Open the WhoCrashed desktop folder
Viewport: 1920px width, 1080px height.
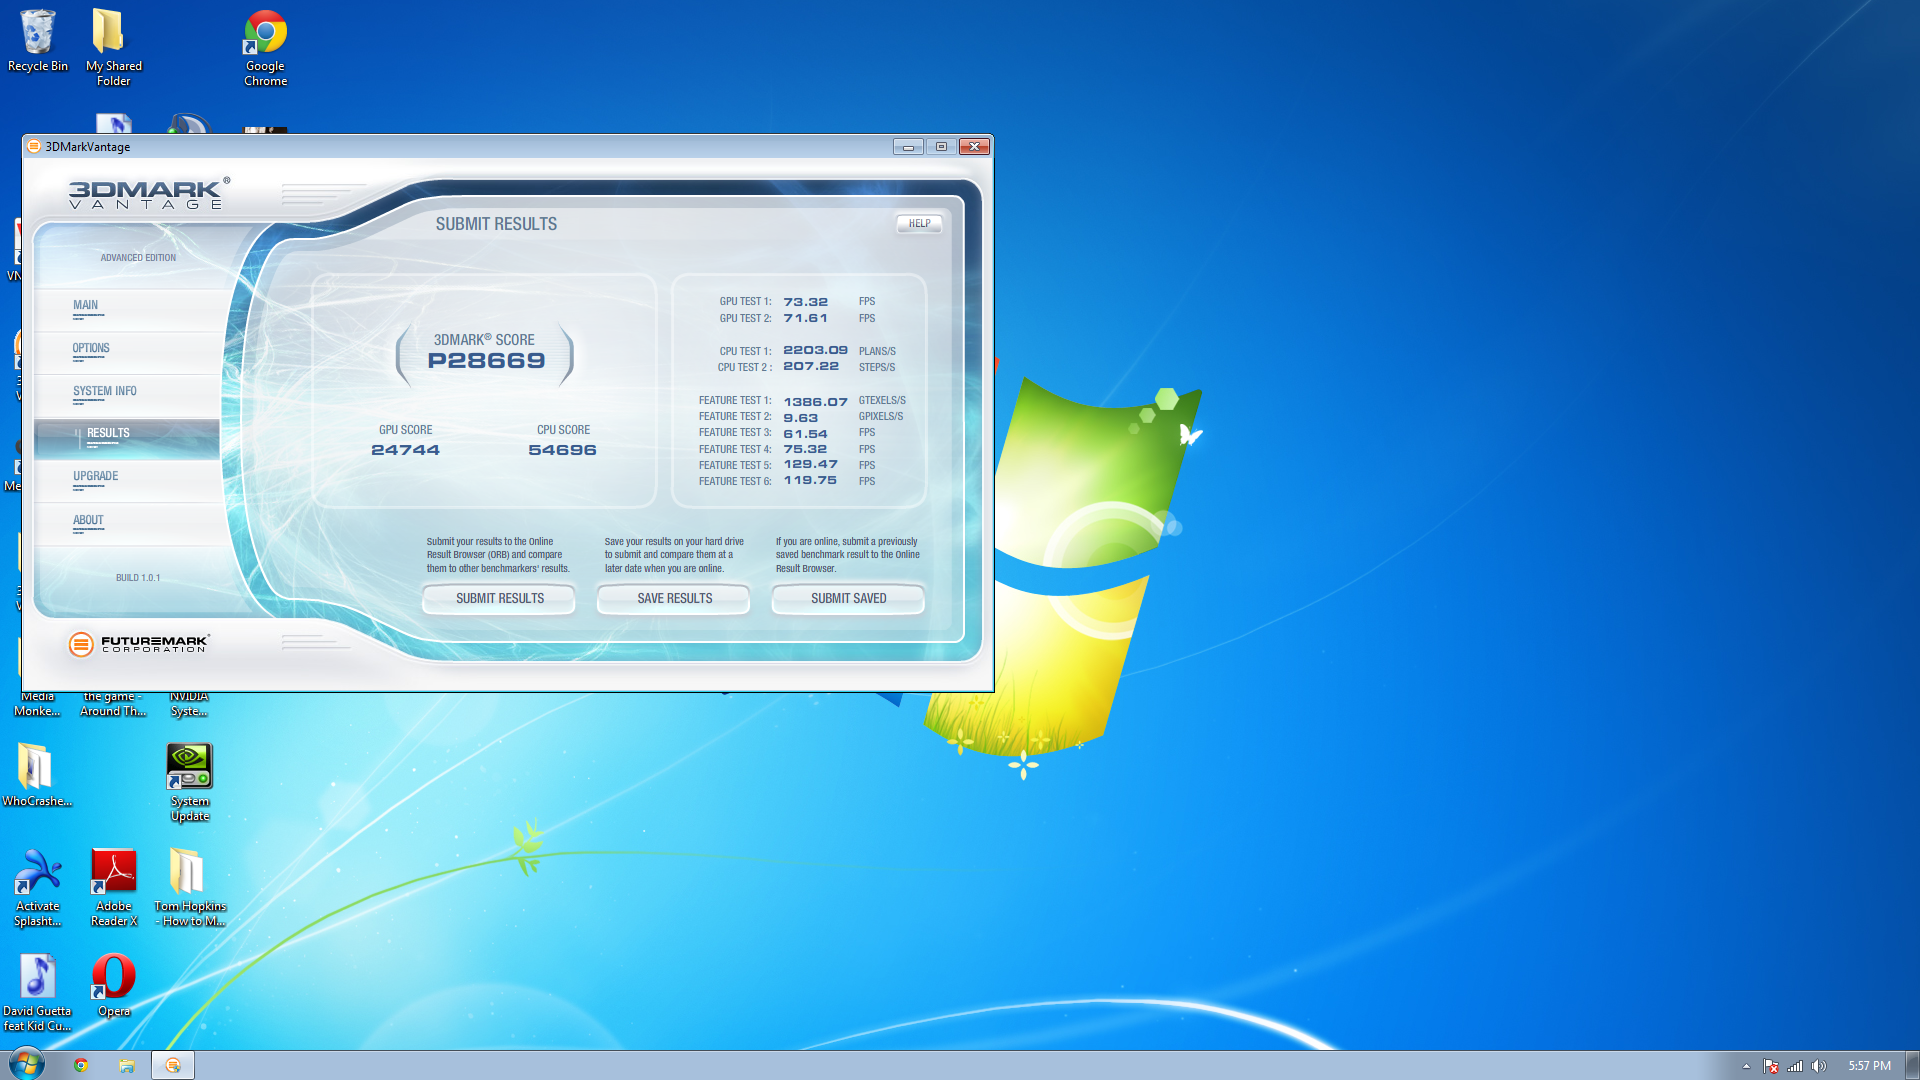[37, 775]
